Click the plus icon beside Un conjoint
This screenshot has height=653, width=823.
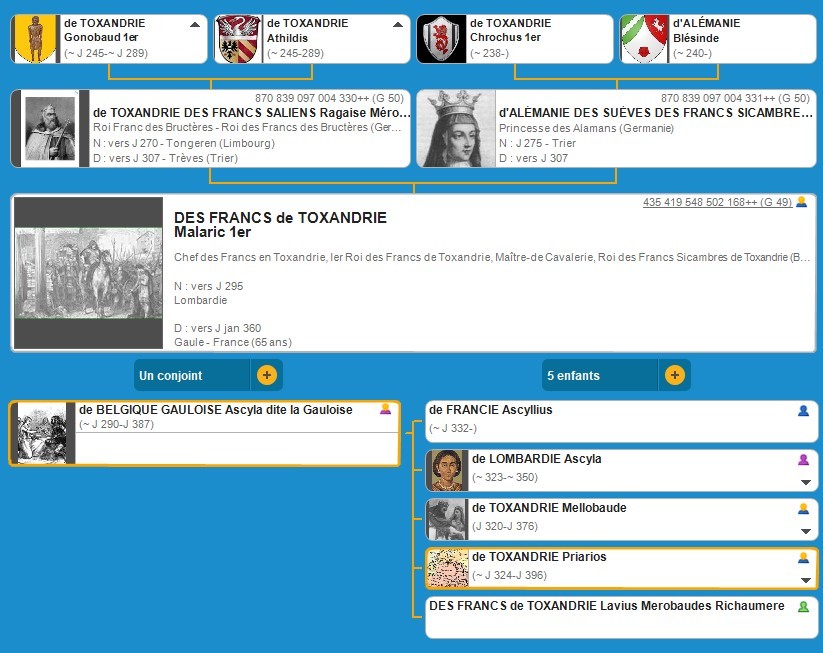[267, 376]
